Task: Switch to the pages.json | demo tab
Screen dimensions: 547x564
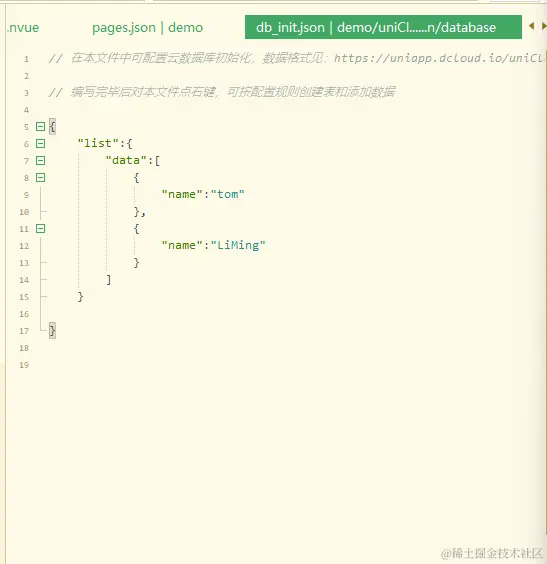Action: [147, 28]
